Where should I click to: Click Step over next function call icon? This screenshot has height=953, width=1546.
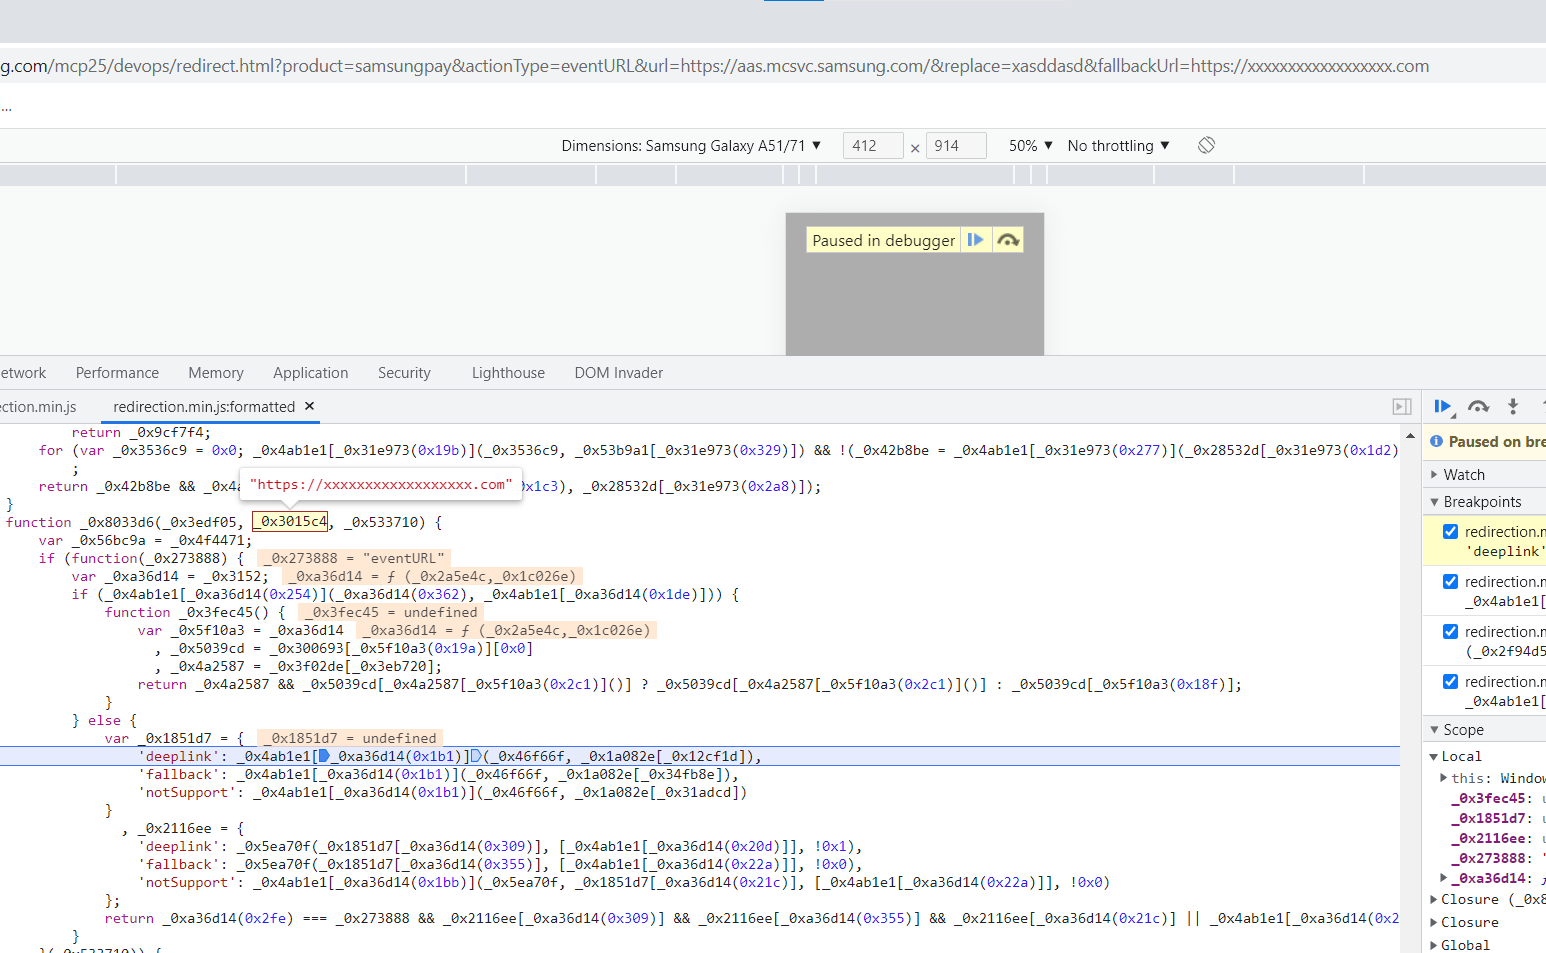click(x=1478, y=406)
